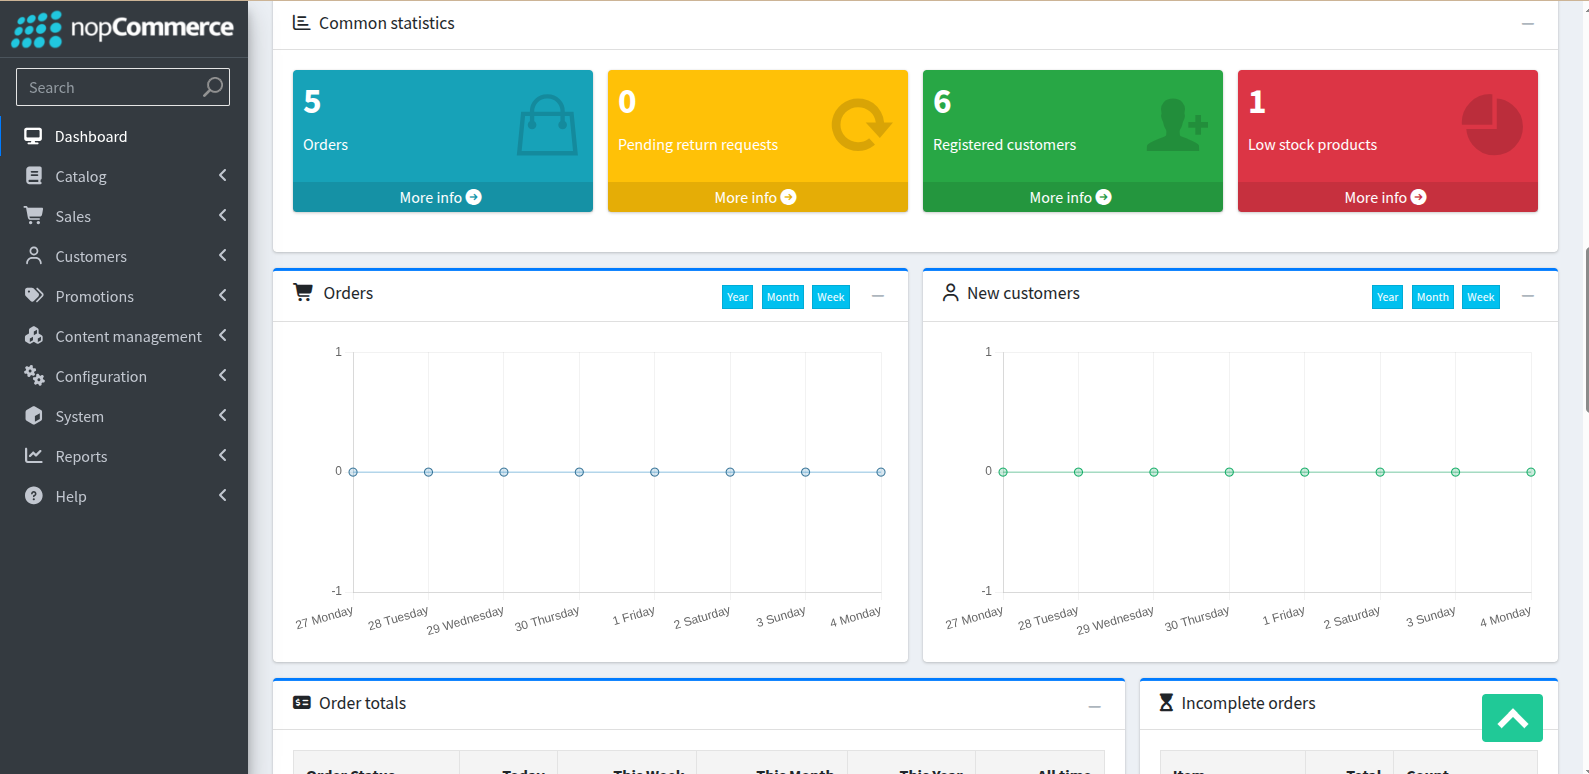Expand Content management using its chevron
1589x774 pixels.
click(222, 336)
